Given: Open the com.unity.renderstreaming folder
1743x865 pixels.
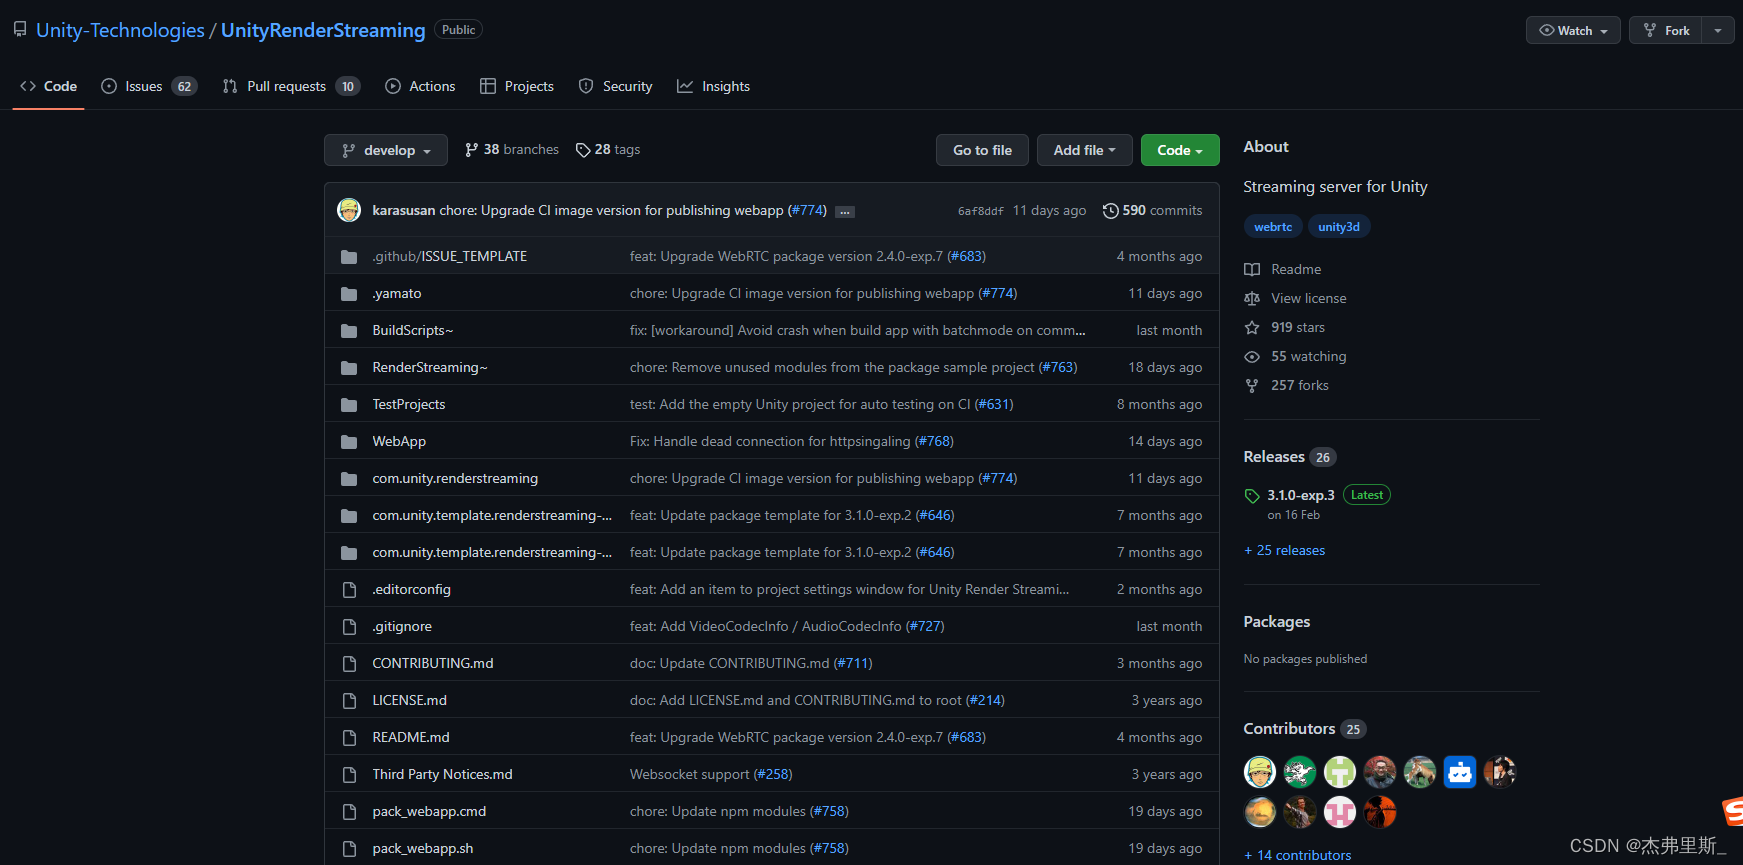Looking at the screenshot, I should (x=455, y=478).
